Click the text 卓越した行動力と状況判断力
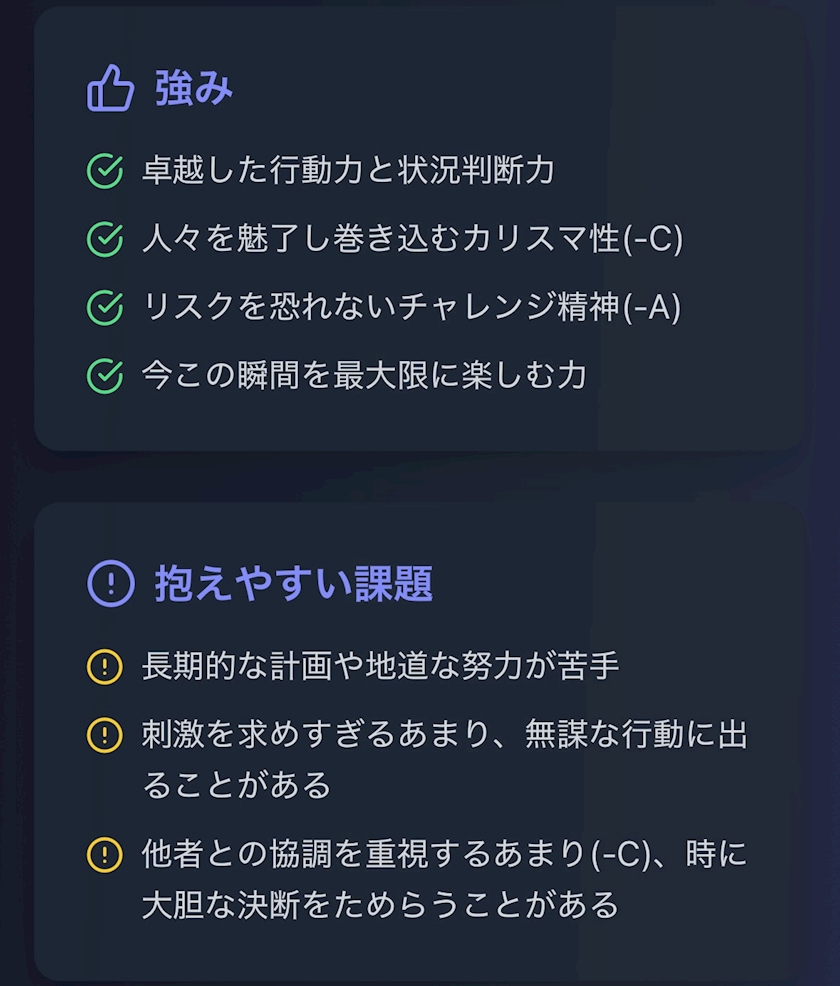Screen dimensions: 840x986 point(348,171)
